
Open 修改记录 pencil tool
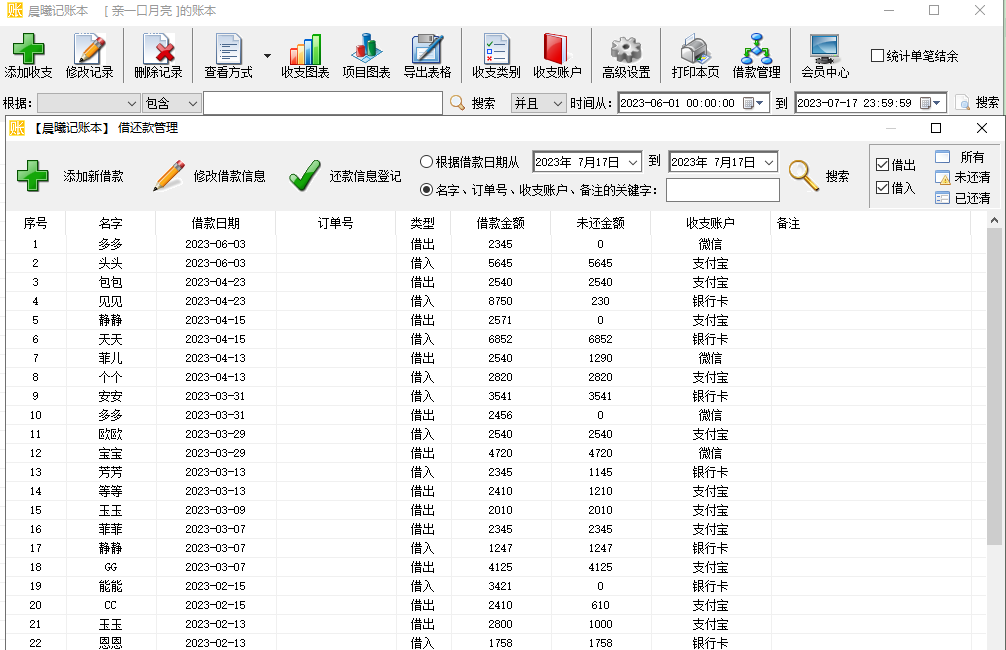coord(89,49)
